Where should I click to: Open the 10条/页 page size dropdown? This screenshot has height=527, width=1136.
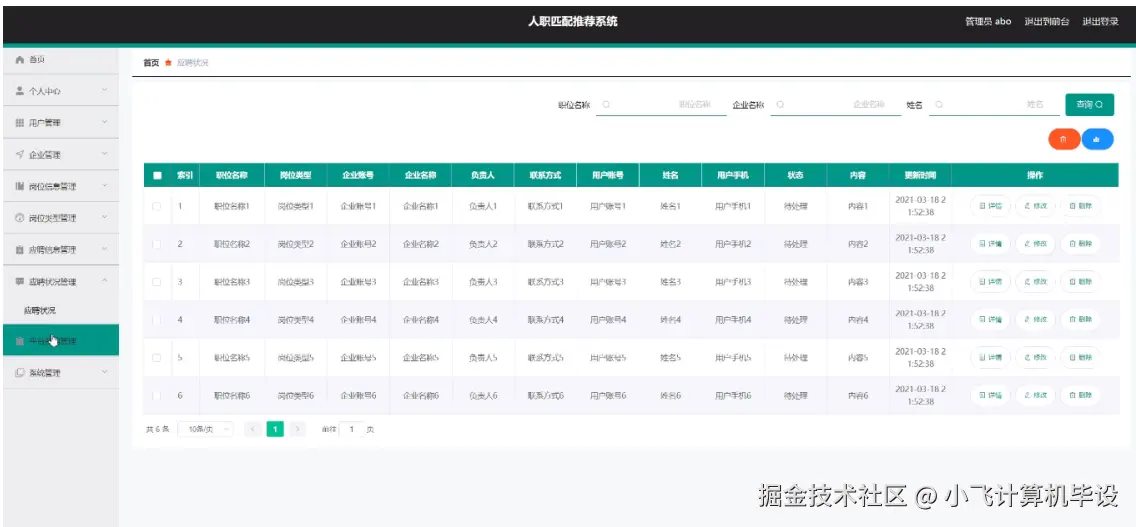pyautogui.click(x=206, y=429)
